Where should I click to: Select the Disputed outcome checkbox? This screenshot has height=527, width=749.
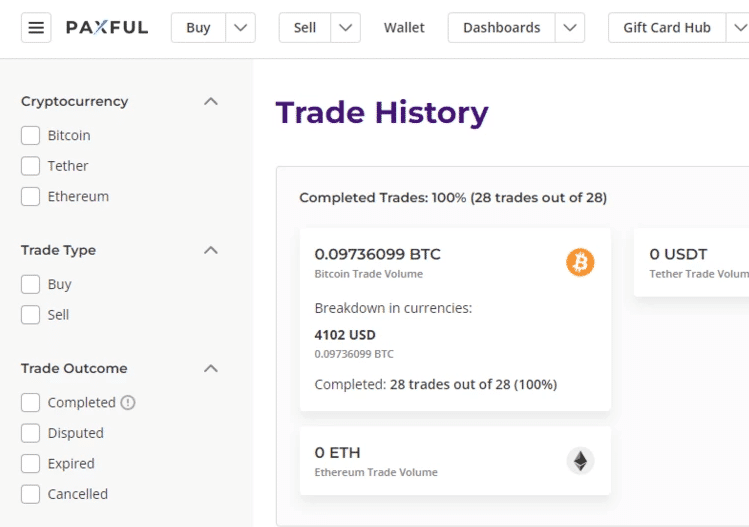(x=31, y=433)
